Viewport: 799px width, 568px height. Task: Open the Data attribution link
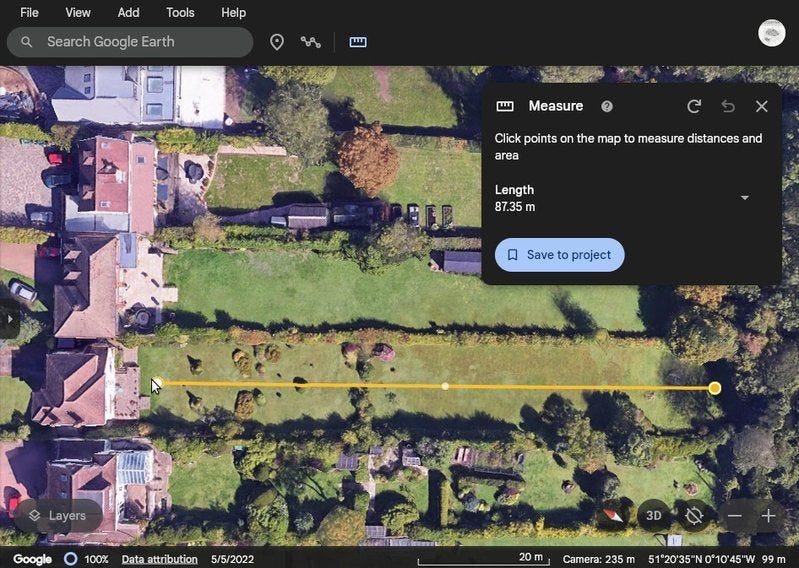(159, 559)
